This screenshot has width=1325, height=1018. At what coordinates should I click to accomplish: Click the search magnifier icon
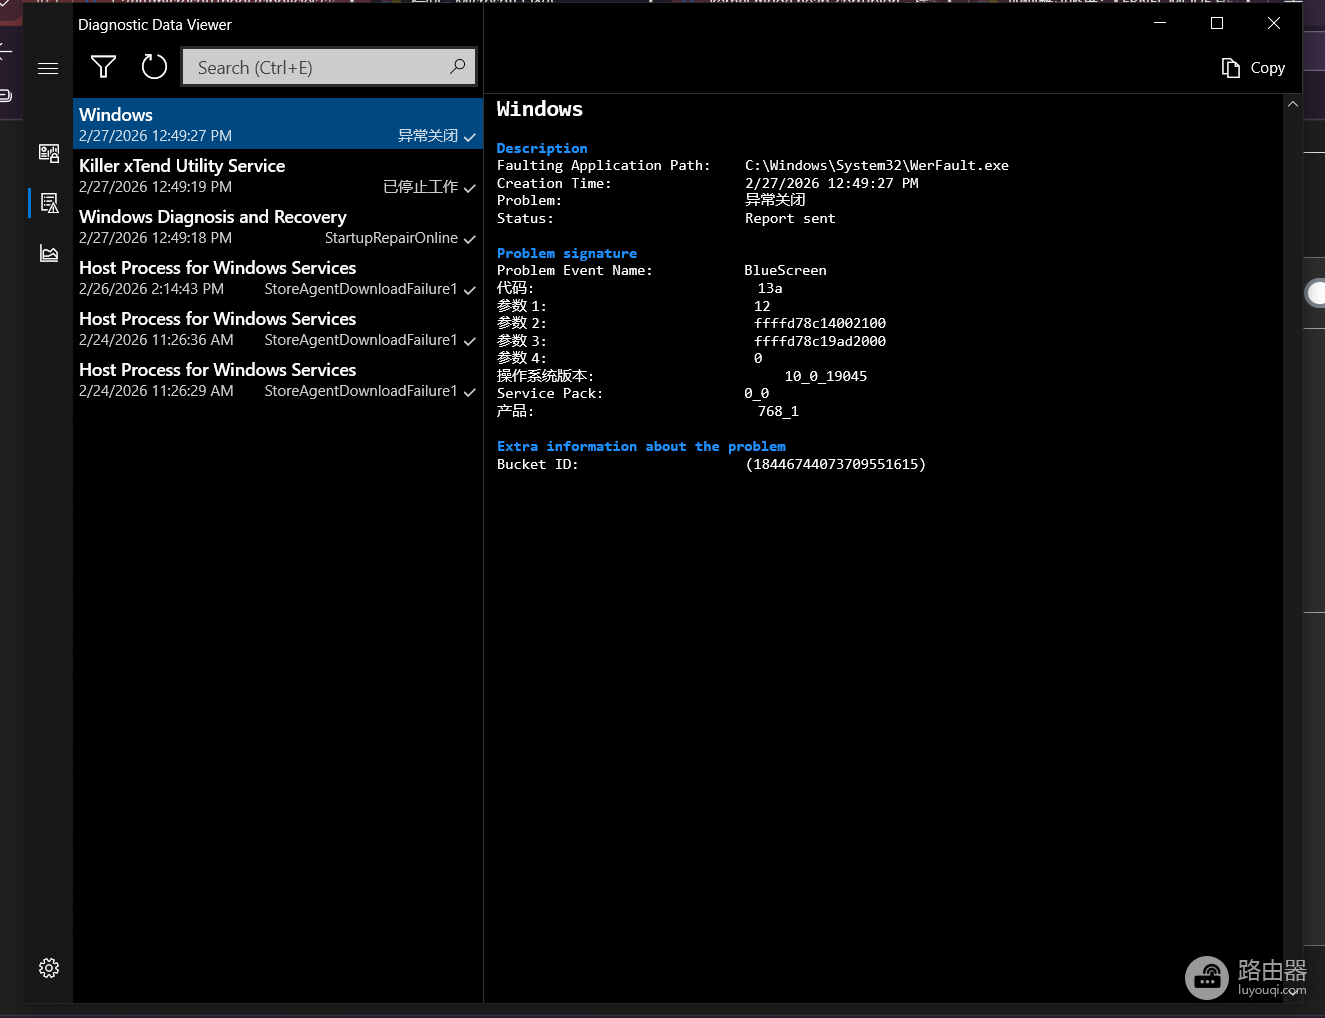457,67
